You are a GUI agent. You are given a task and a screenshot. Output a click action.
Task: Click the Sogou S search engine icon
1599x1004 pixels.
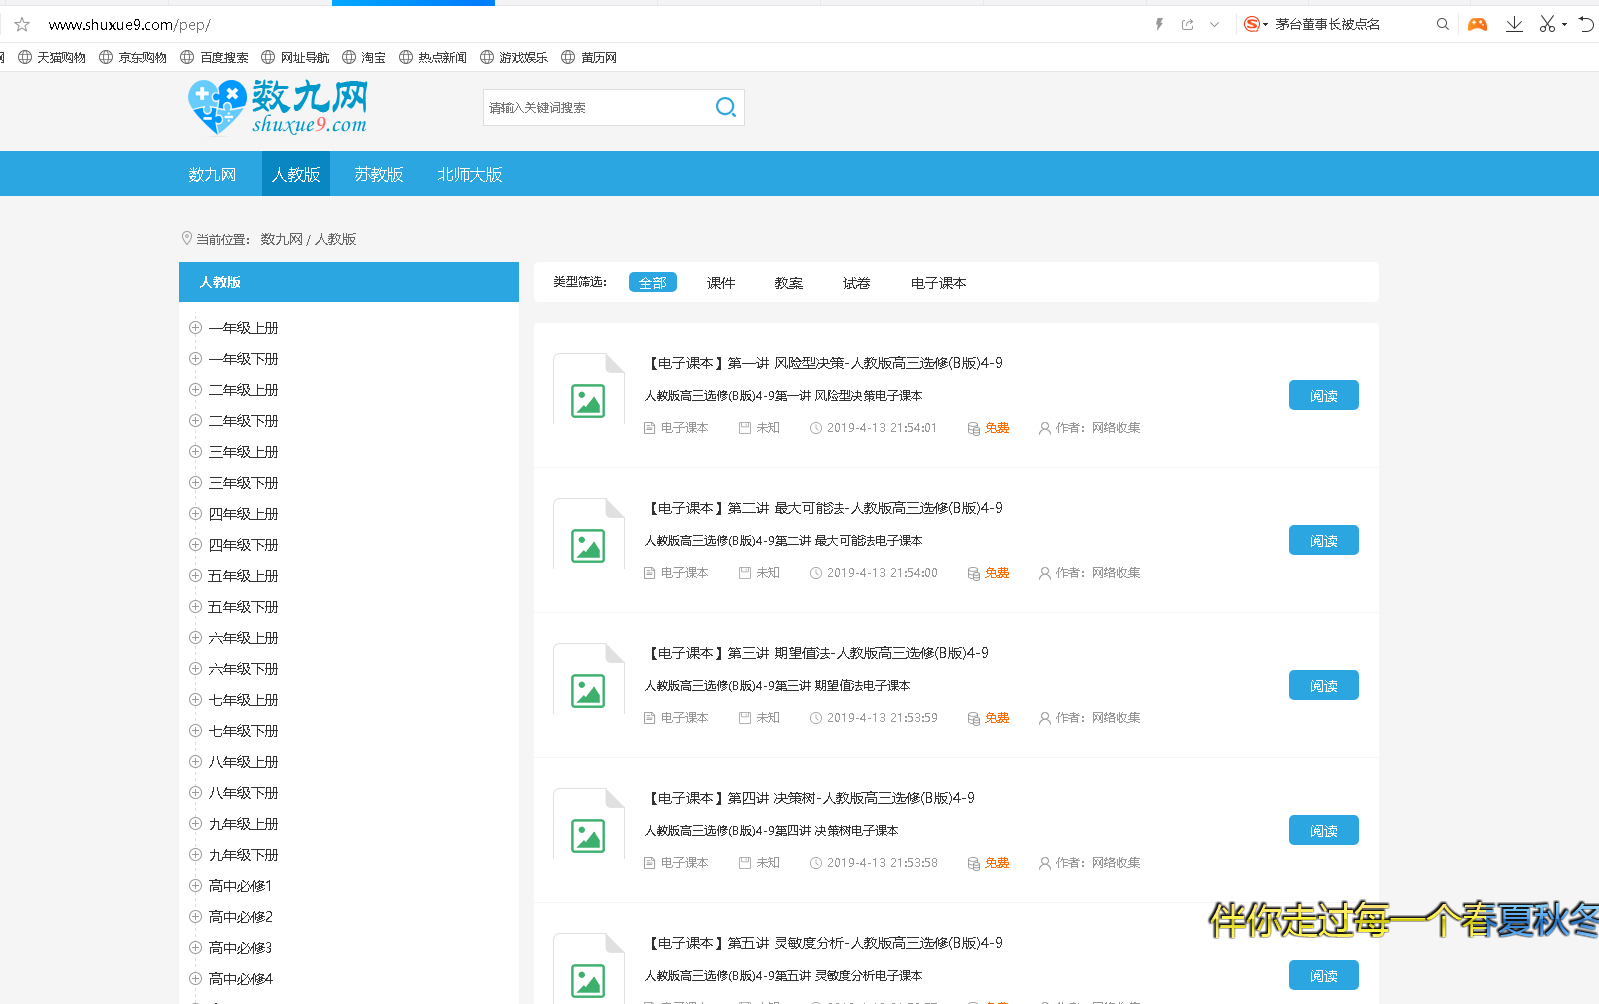(1251, 24)
